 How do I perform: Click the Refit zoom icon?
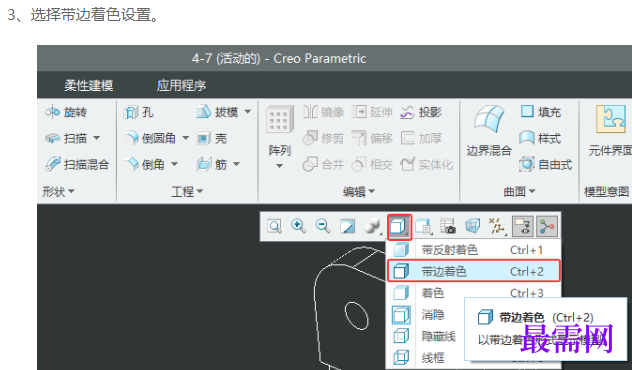coord(274,226)
